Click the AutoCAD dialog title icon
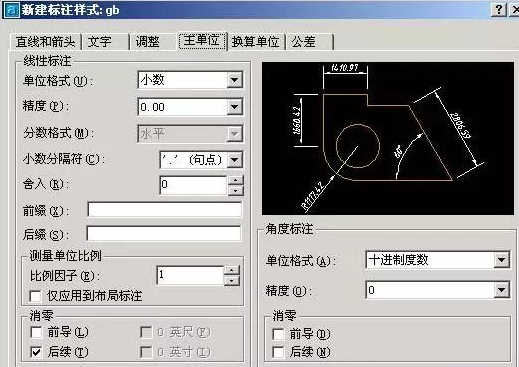519x367 pixels. pyautogui.click(x=11, y=10)
